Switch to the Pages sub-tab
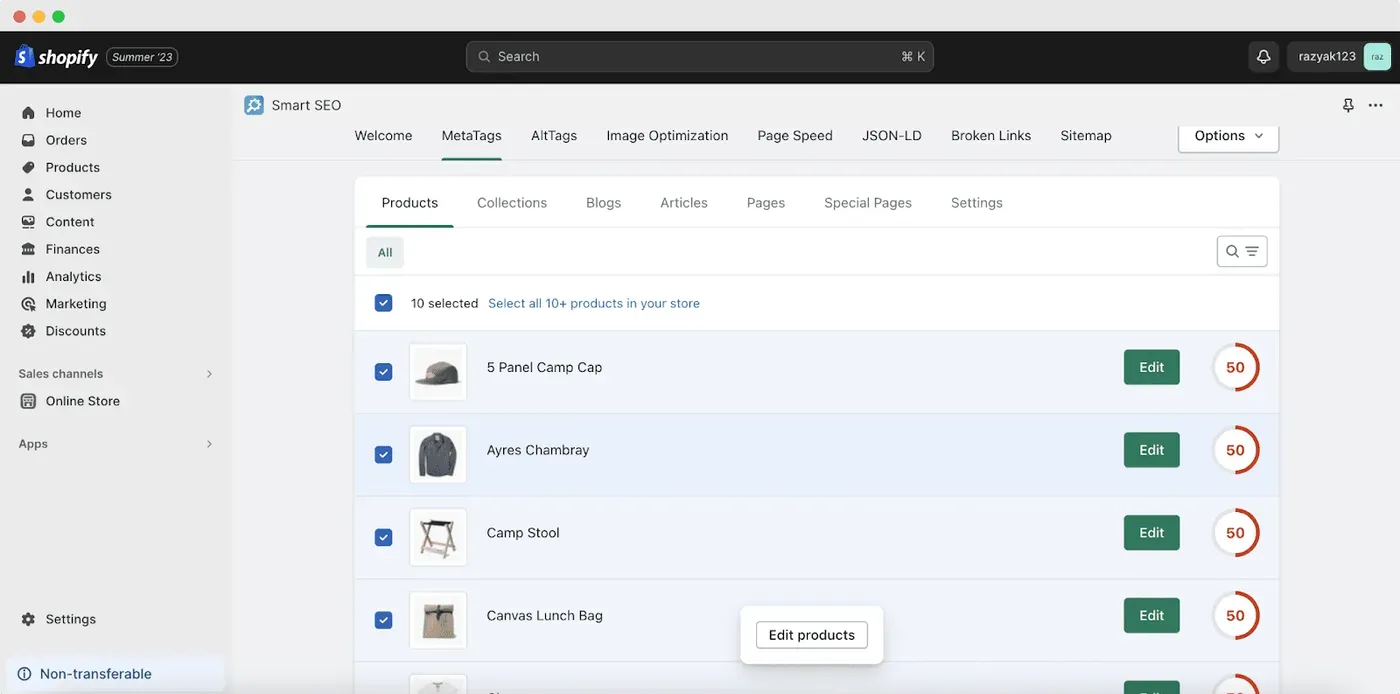1400x694 pixels. [766, 203]
